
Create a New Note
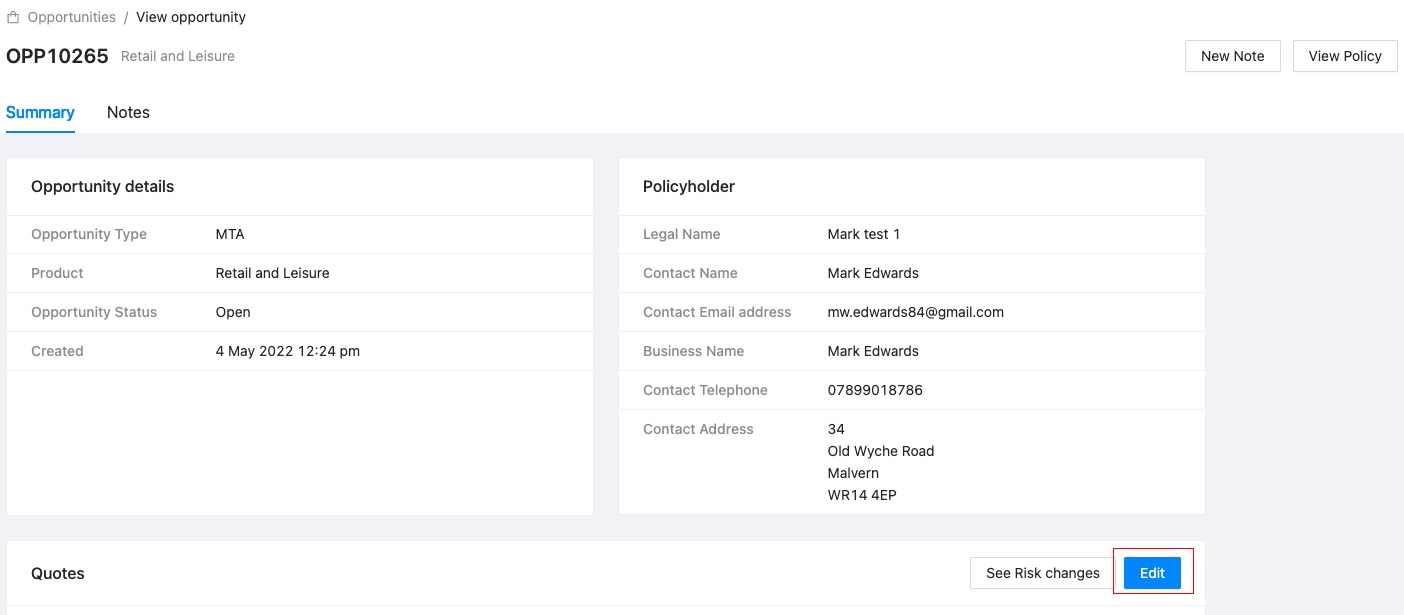[x=1232, y=56]
